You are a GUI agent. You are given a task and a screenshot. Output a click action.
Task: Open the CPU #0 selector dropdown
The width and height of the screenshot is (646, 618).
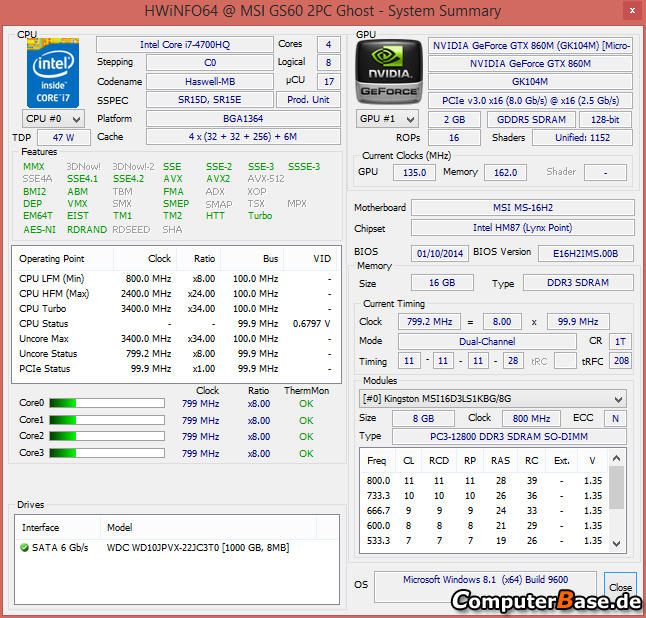[54, 119]
